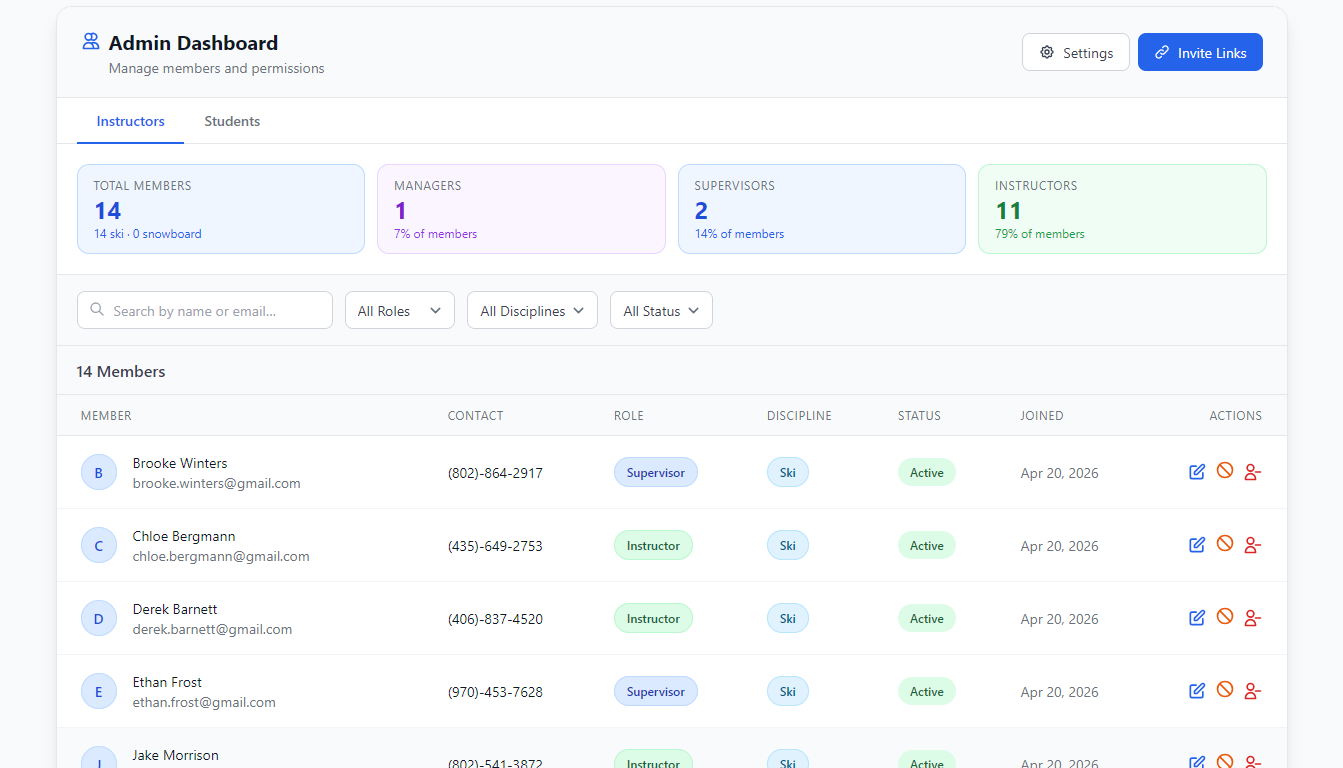
Task: Focus the search by name or email field
Action: point(205,310)
